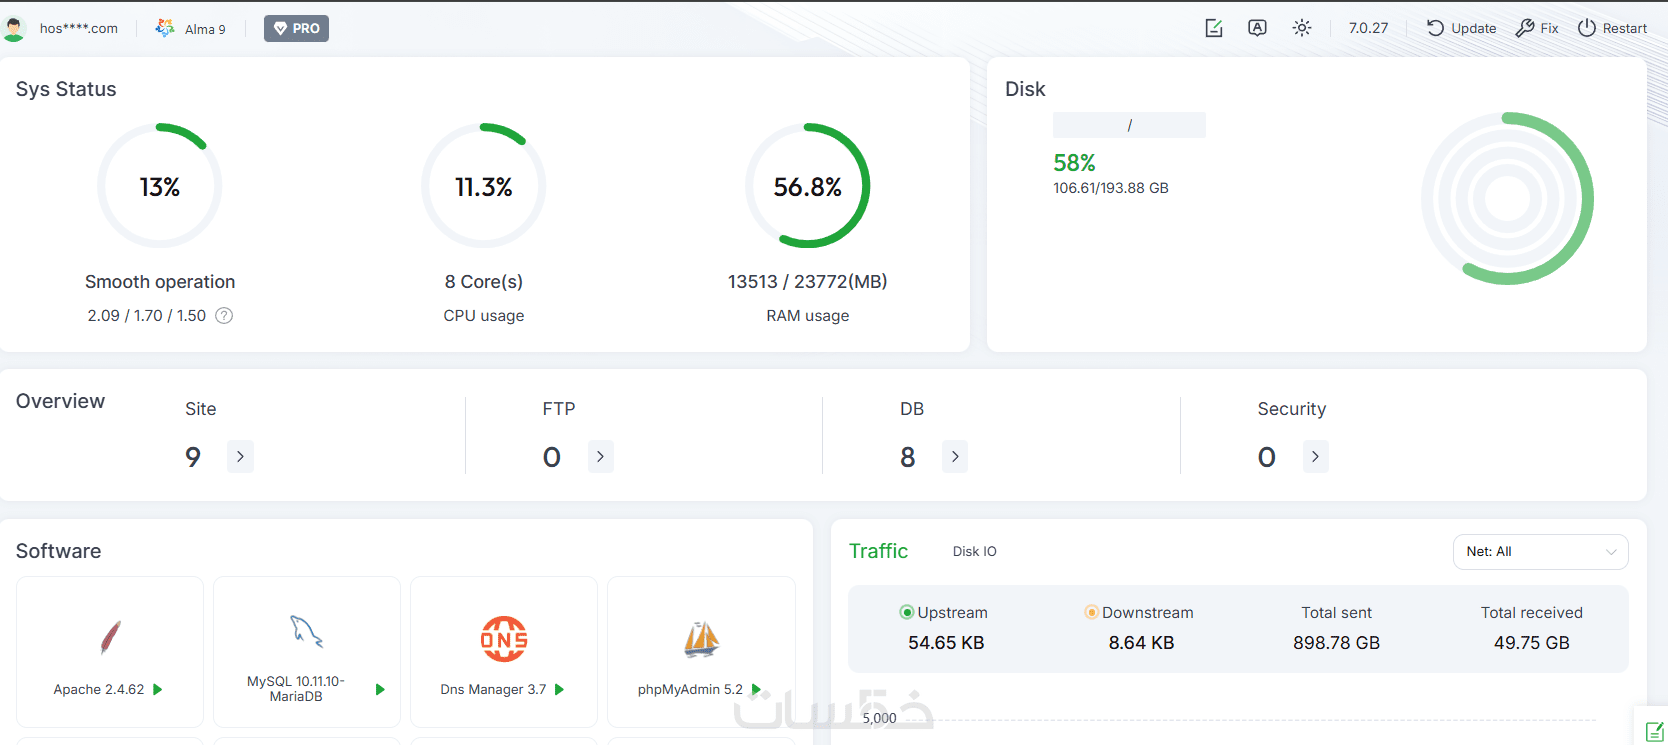Open the MySQL MariaDB dolphin icon
Viewport: 1668px width, 745px height.
click(x=307, y=631)
